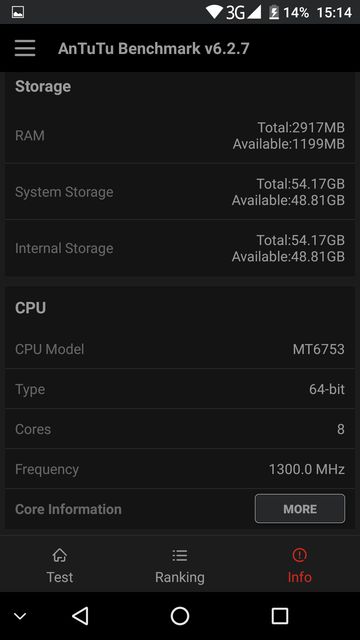The height and width of the screenshot is (640, 360).
Task: Switch to the Ranking tab
Action: click(180, 564)
